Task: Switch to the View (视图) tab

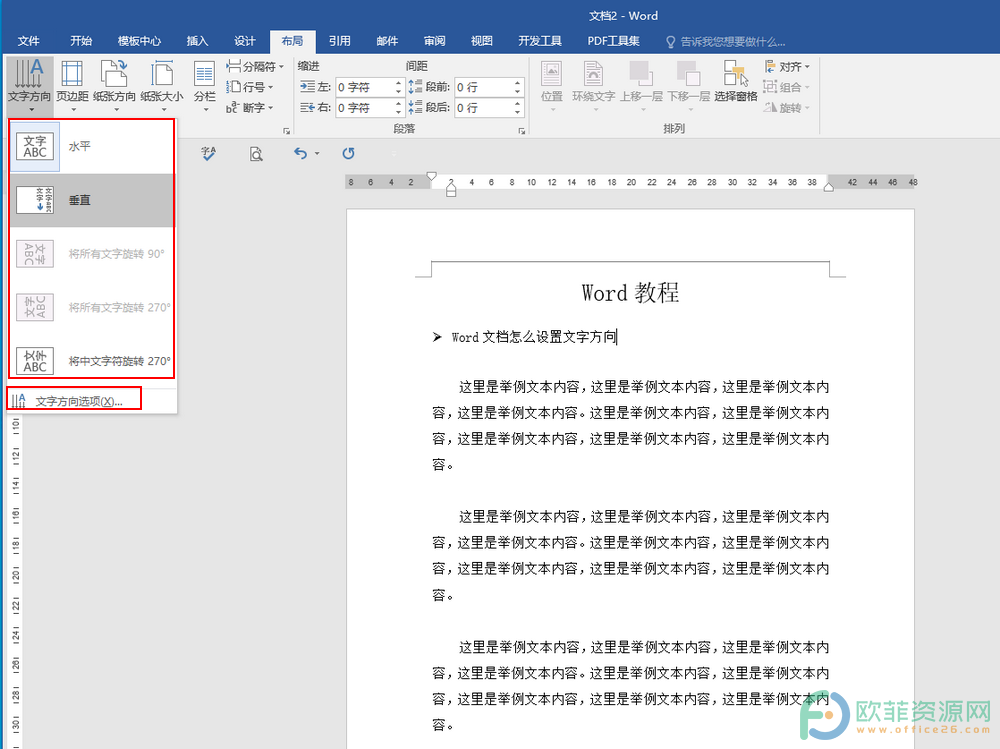Action: [x=482, y=41]
